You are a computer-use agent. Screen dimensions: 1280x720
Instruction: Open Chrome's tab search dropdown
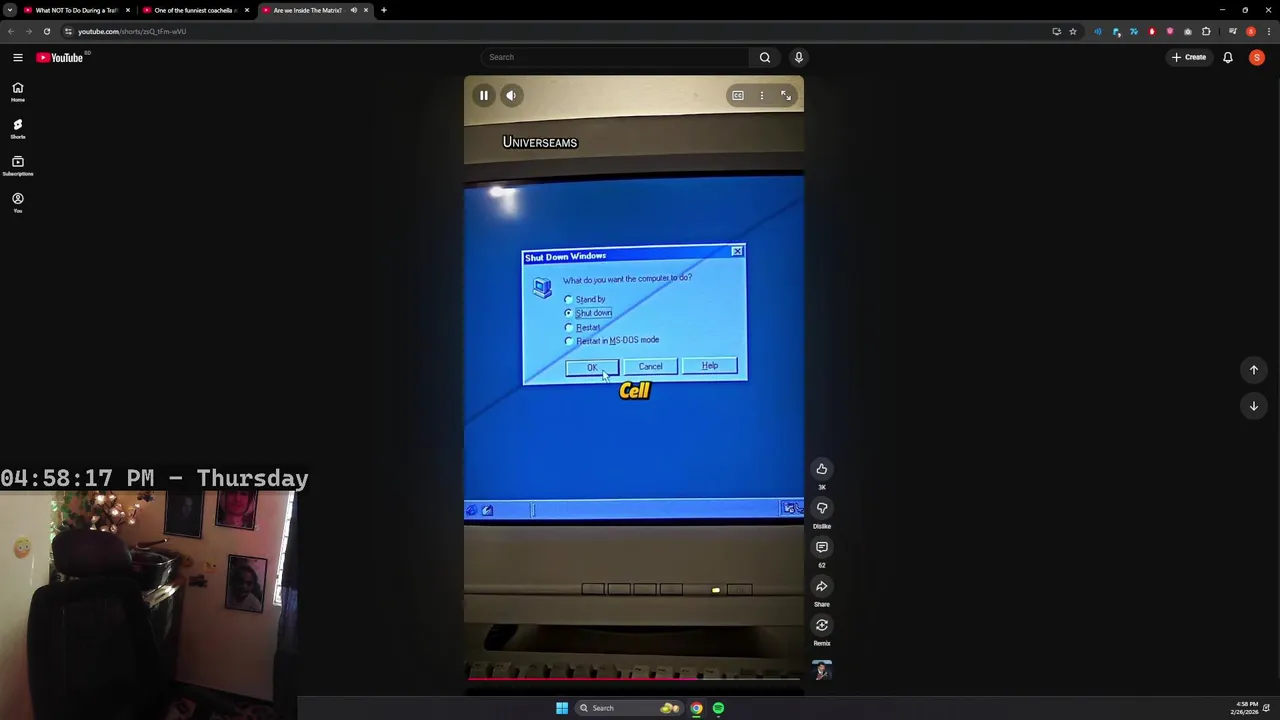click(10, 10)
